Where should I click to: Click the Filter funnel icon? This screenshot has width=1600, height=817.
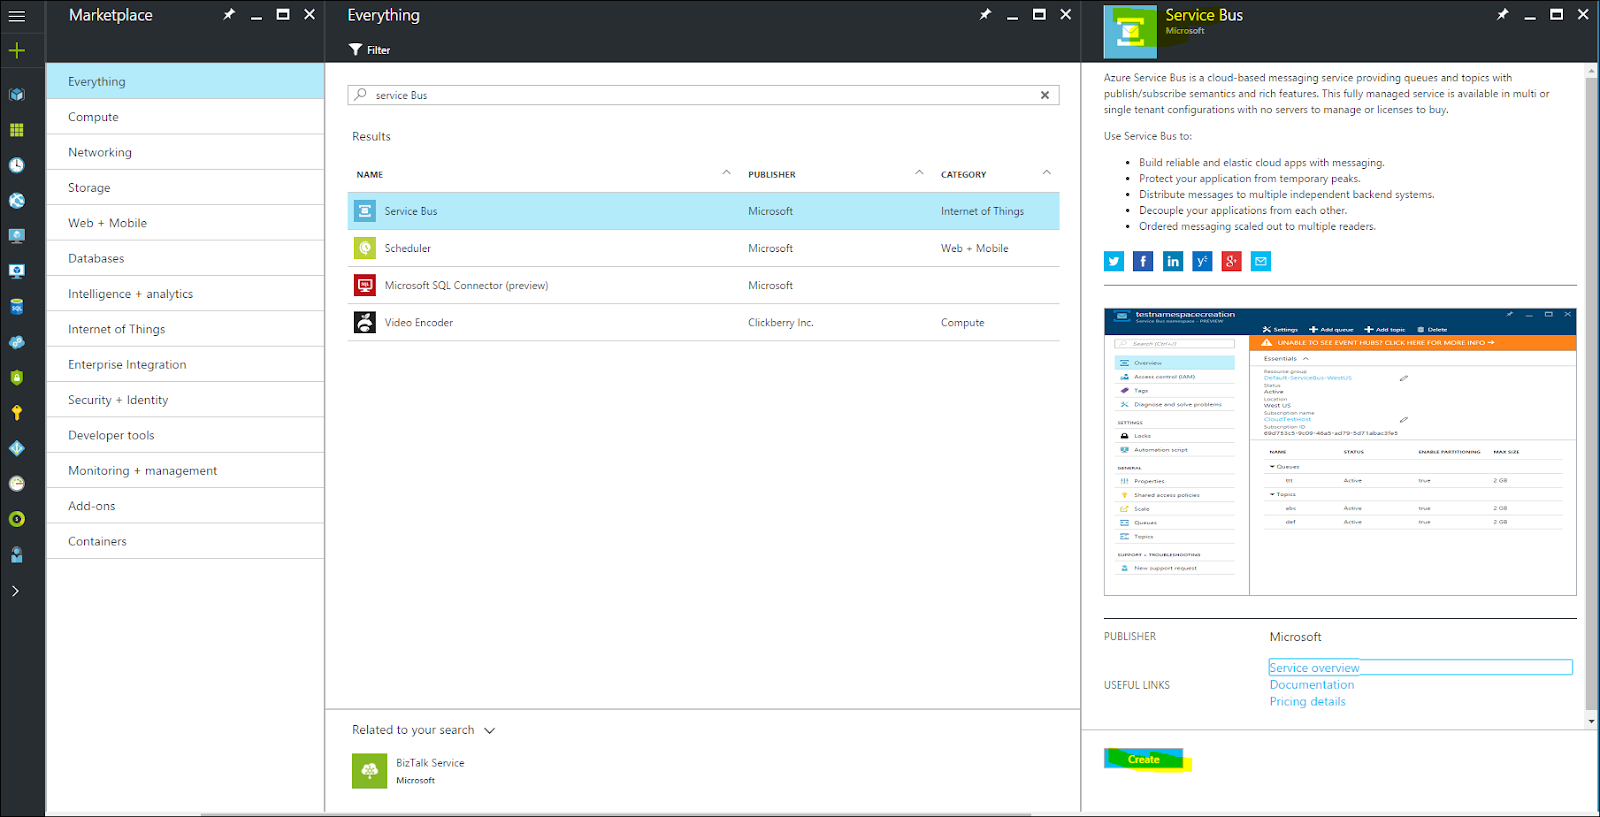[x=355, y=50]
